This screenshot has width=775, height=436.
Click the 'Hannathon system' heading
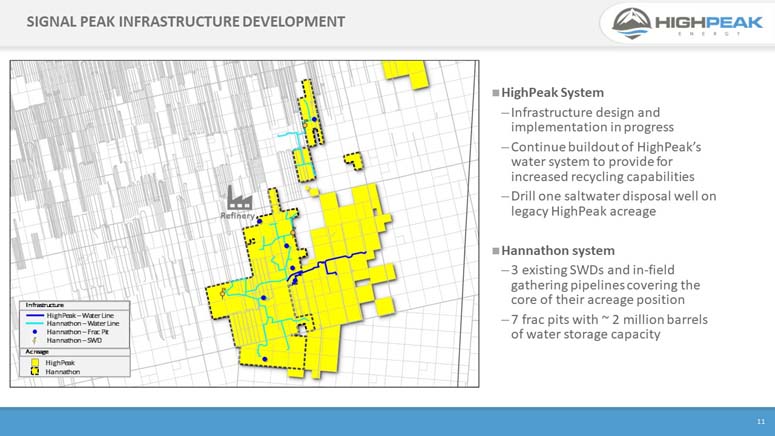(x=558, y=251)
